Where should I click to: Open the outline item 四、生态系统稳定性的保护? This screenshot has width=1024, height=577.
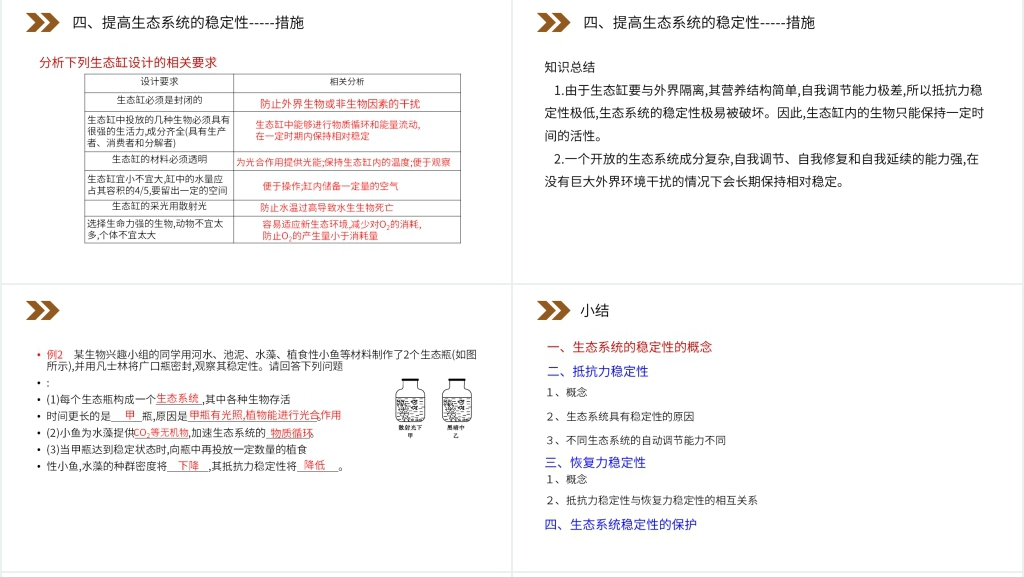click(620, 524)
